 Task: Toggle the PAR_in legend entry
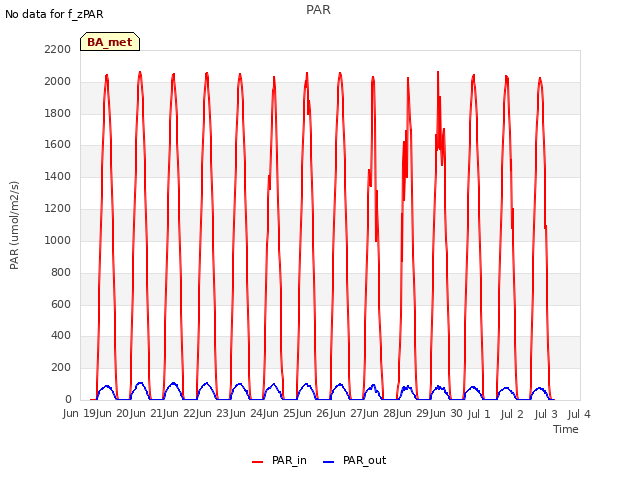coord(280,460)
